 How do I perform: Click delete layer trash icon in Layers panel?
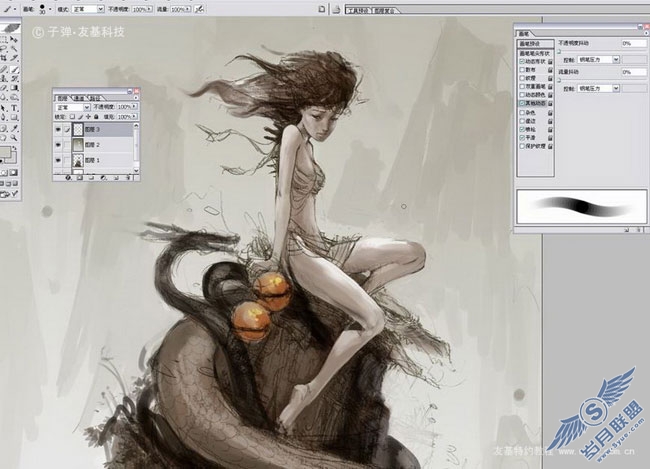(128, 178)
